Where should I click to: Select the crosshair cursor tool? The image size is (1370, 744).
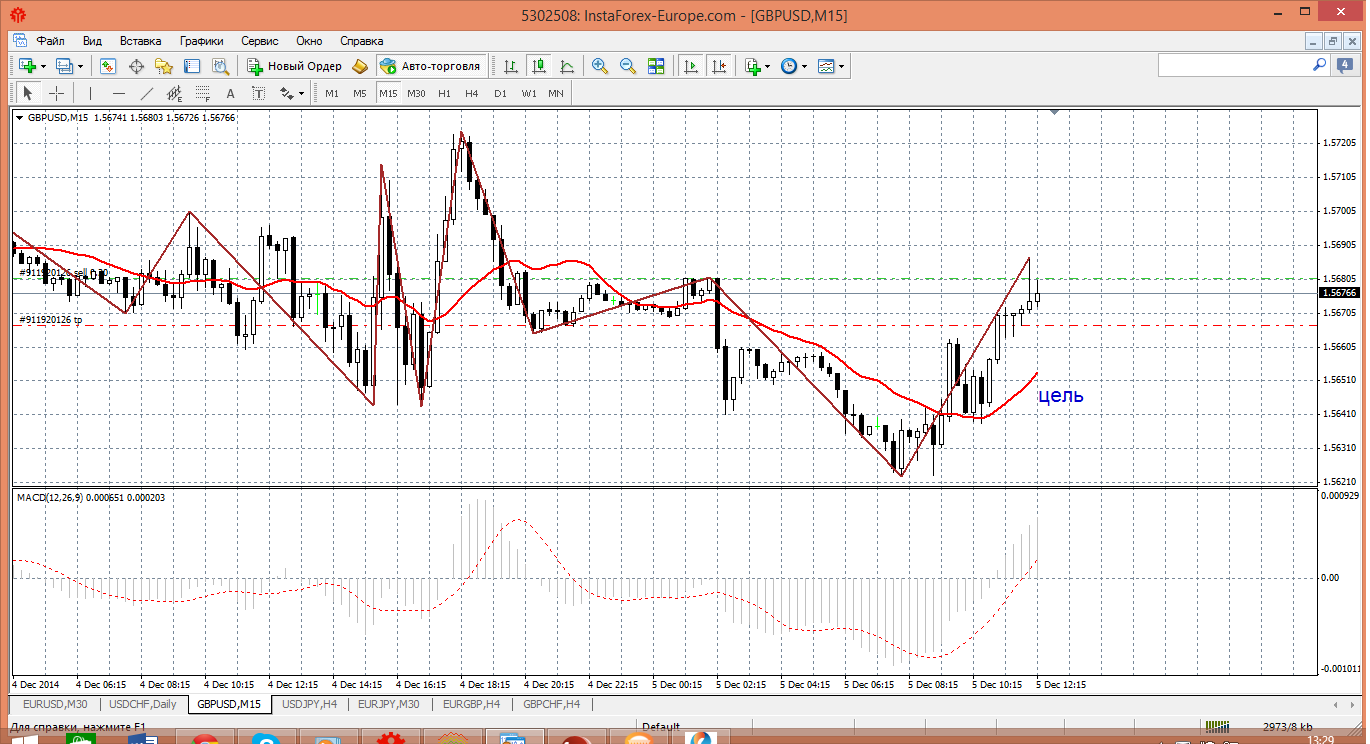coord(57,93)
